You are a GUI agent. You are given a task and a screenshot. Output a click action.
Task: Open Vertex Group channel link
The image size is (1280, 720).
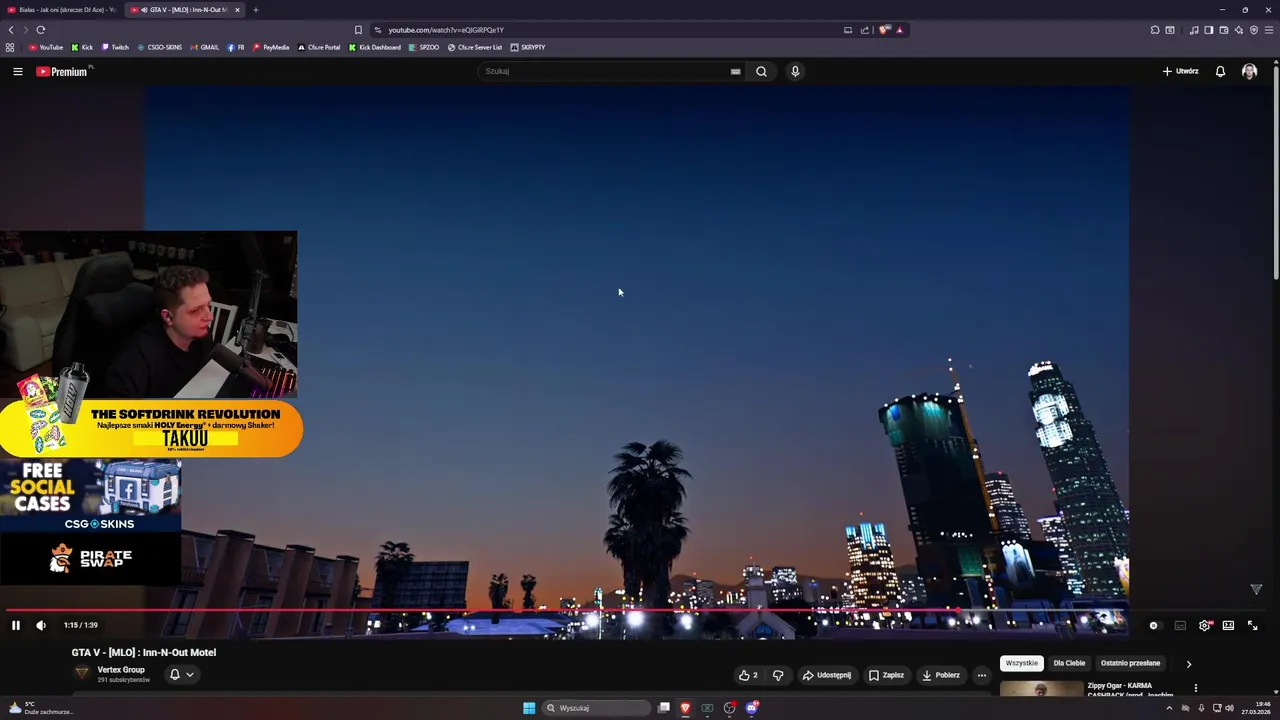click(121, 669)
